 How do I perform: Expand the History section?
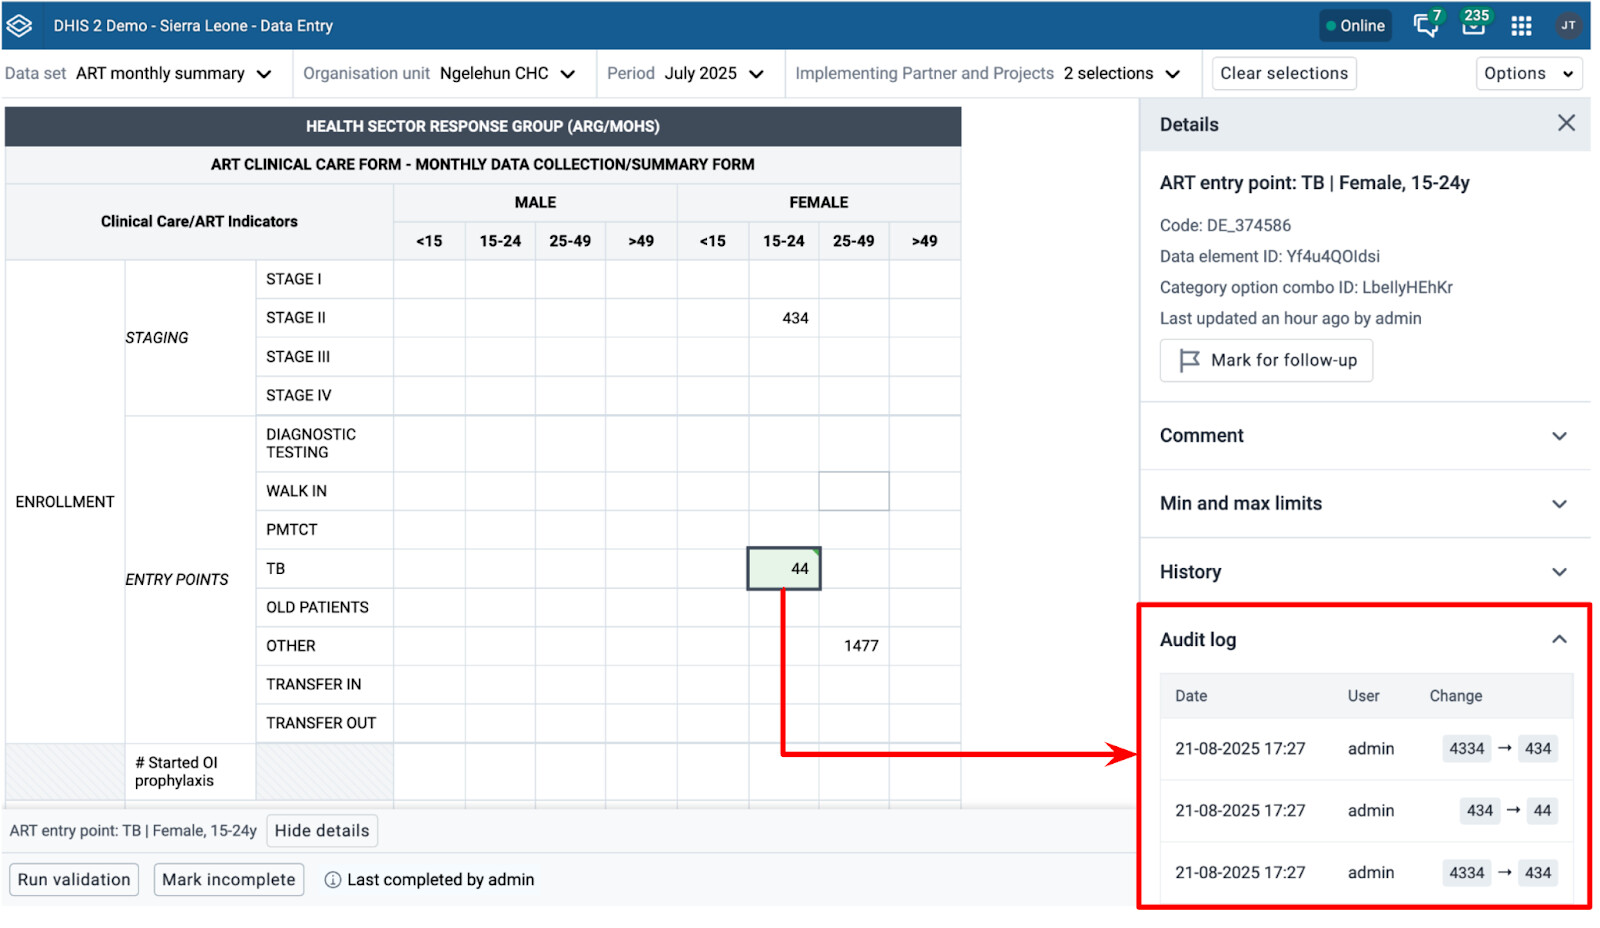click(x=1364, y=572)
